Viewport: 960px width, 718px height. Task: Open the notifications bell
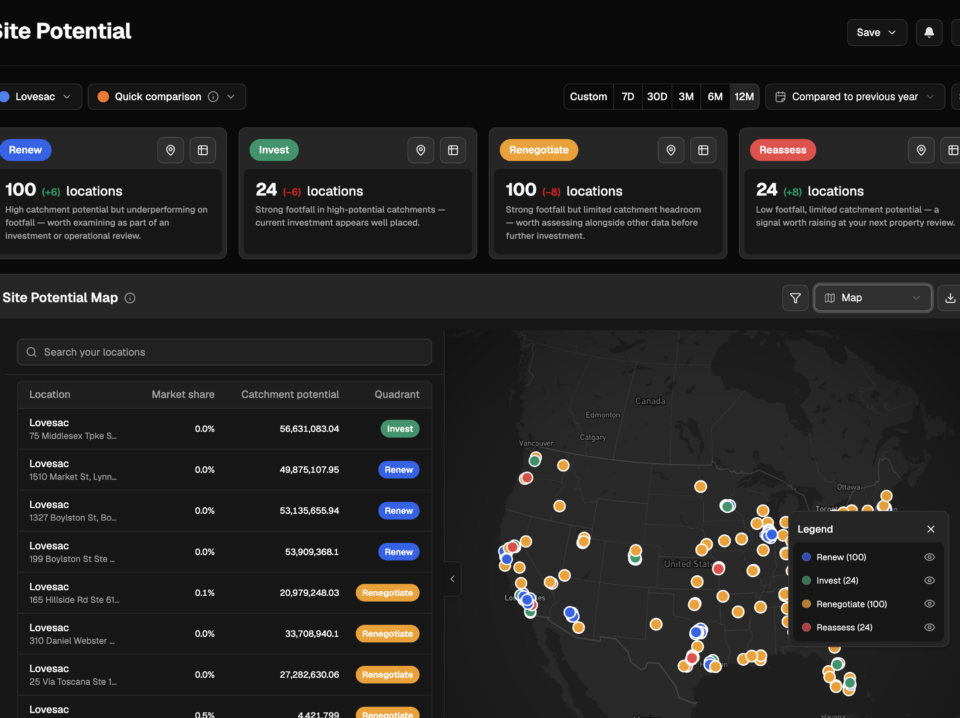pos(929,32)
